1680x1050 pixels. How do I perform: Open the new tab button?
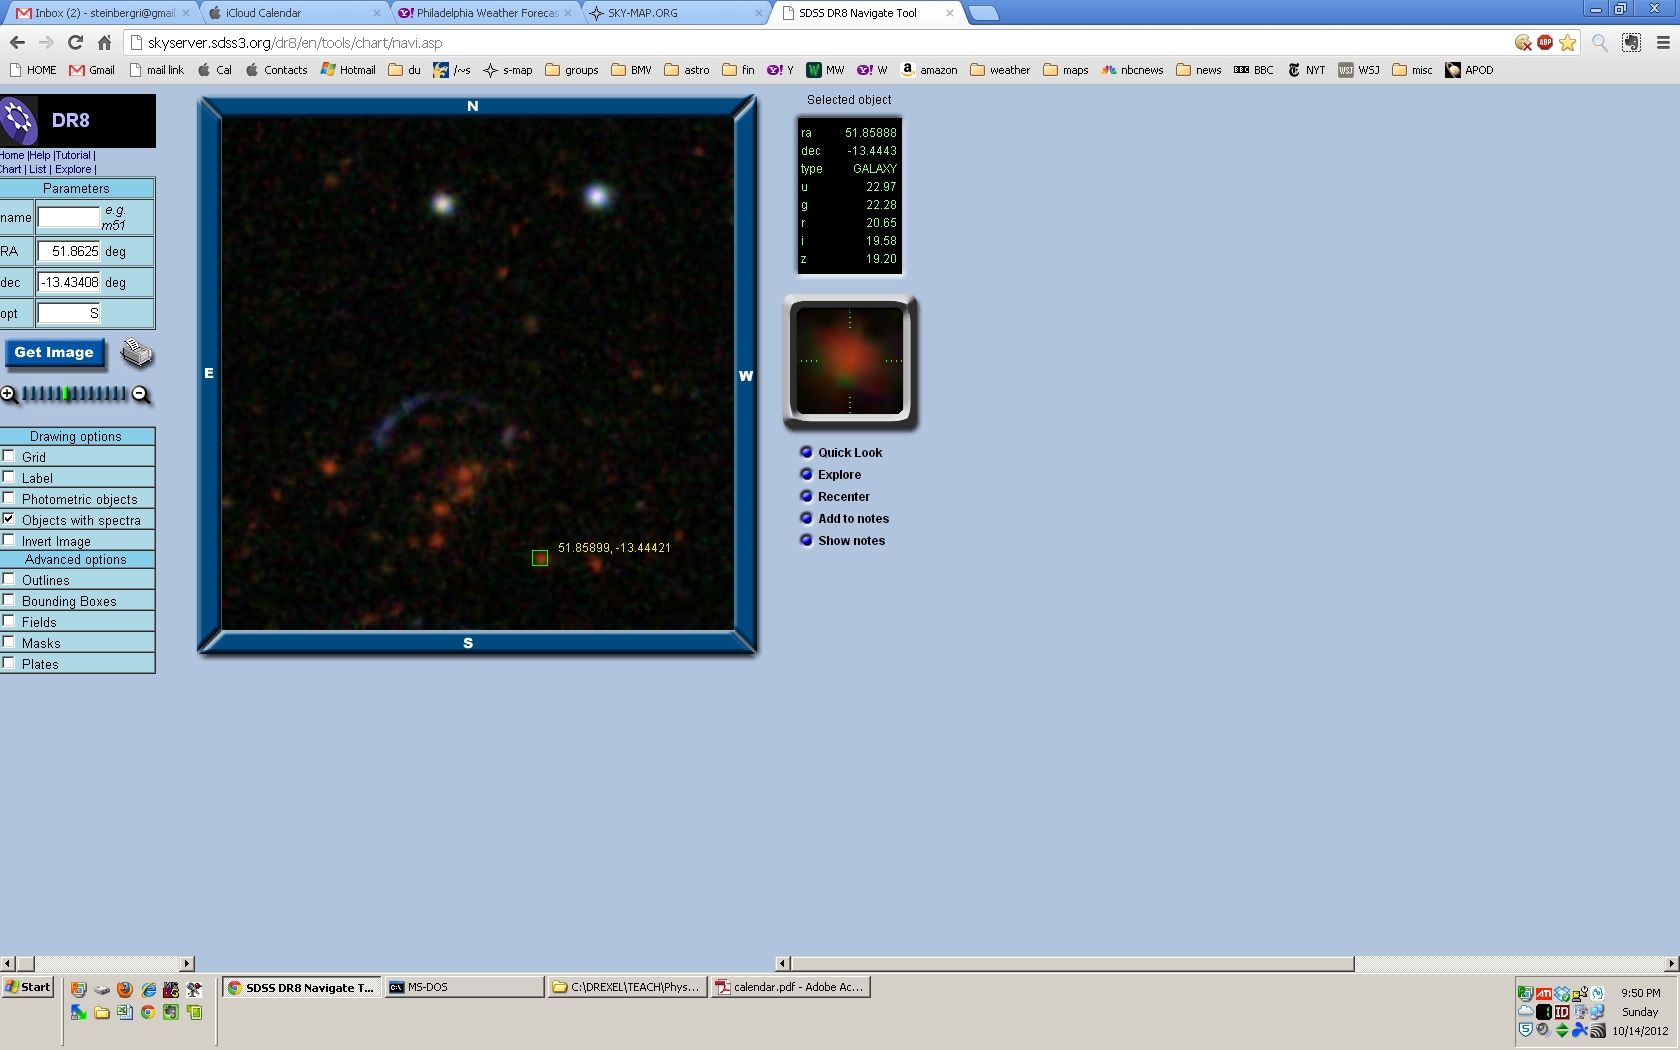984,13
